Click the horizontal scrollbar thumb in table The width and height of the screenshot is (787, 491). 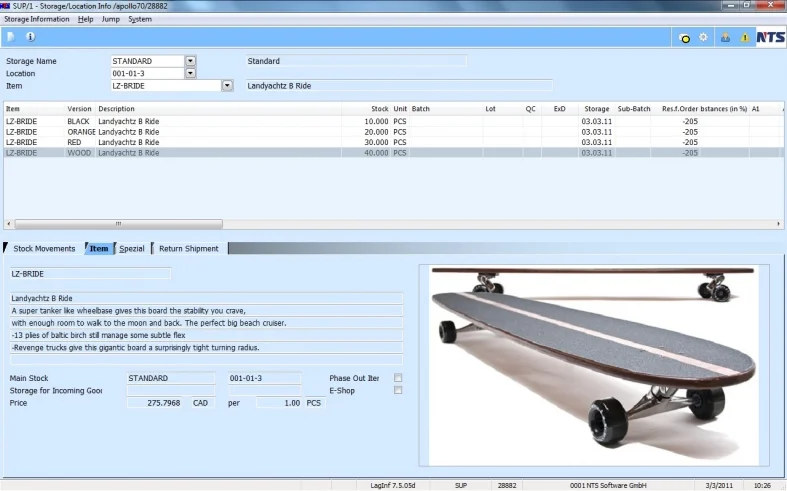coord(118,224)
